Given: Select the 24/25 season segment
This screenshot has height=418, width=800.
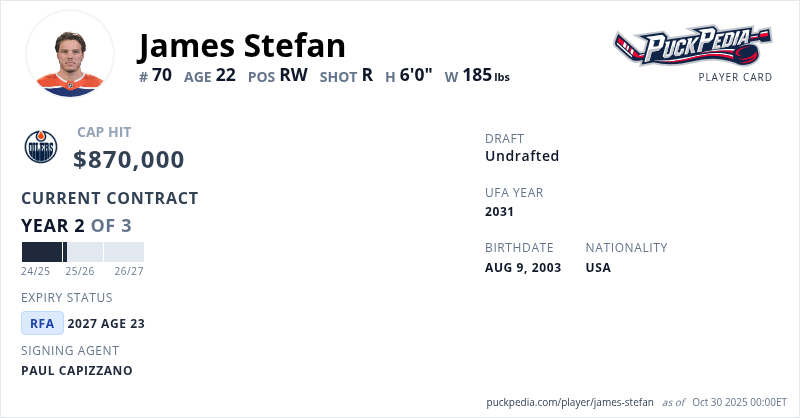Looking at the screenshot, I should pos(42,252).
